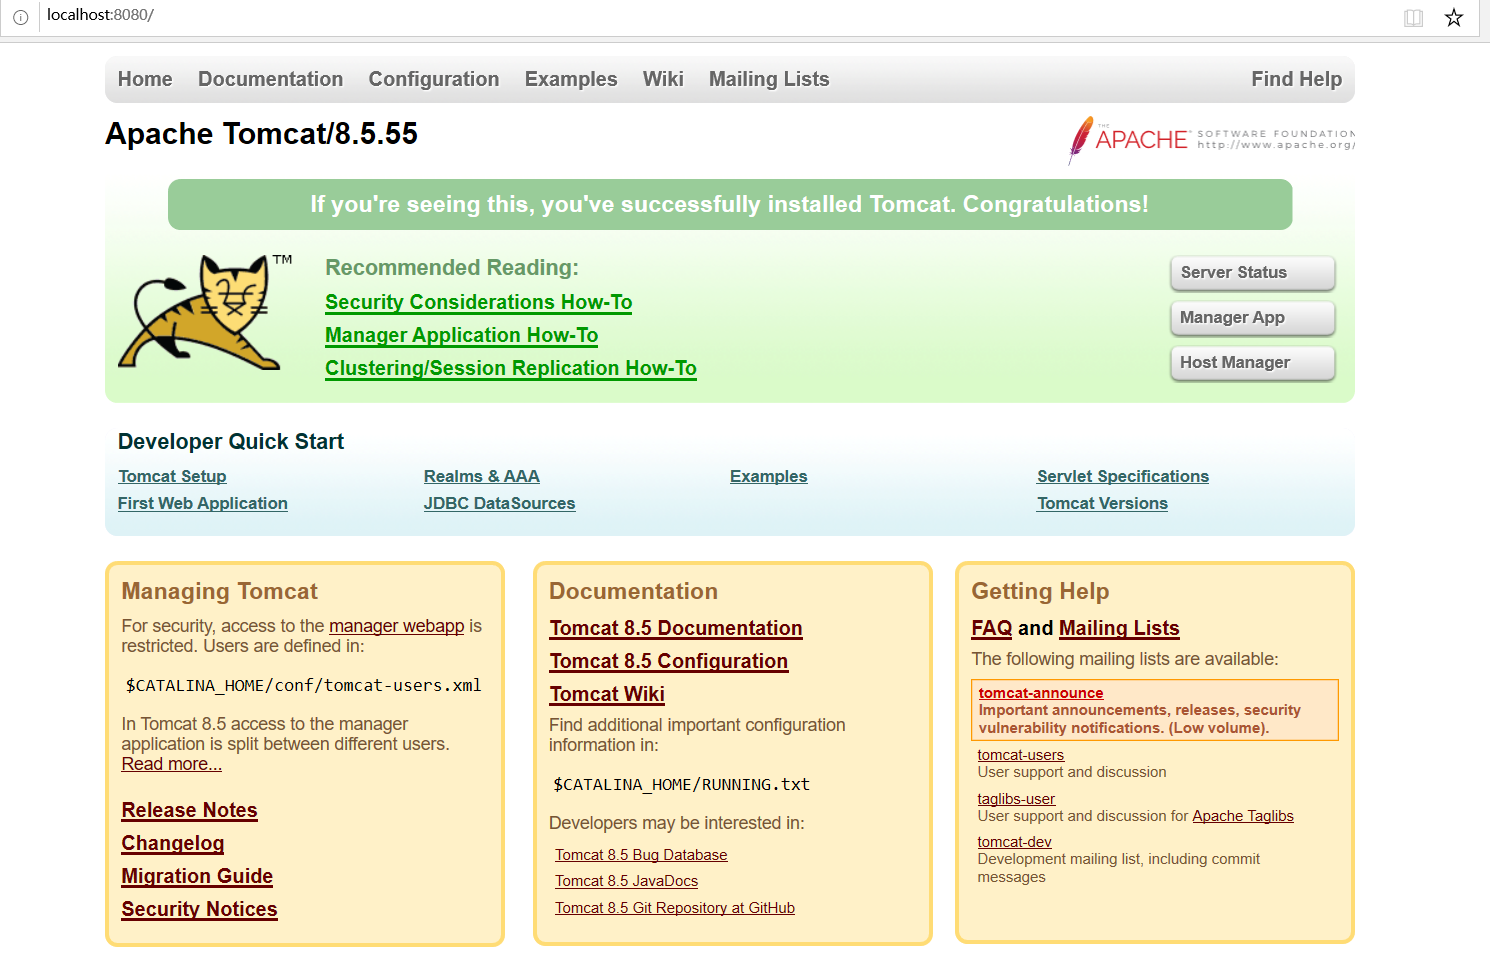Click the successfully installed Tomcat congratulations banner
This screenshot has width=1490, height=958.
(730, 204)
